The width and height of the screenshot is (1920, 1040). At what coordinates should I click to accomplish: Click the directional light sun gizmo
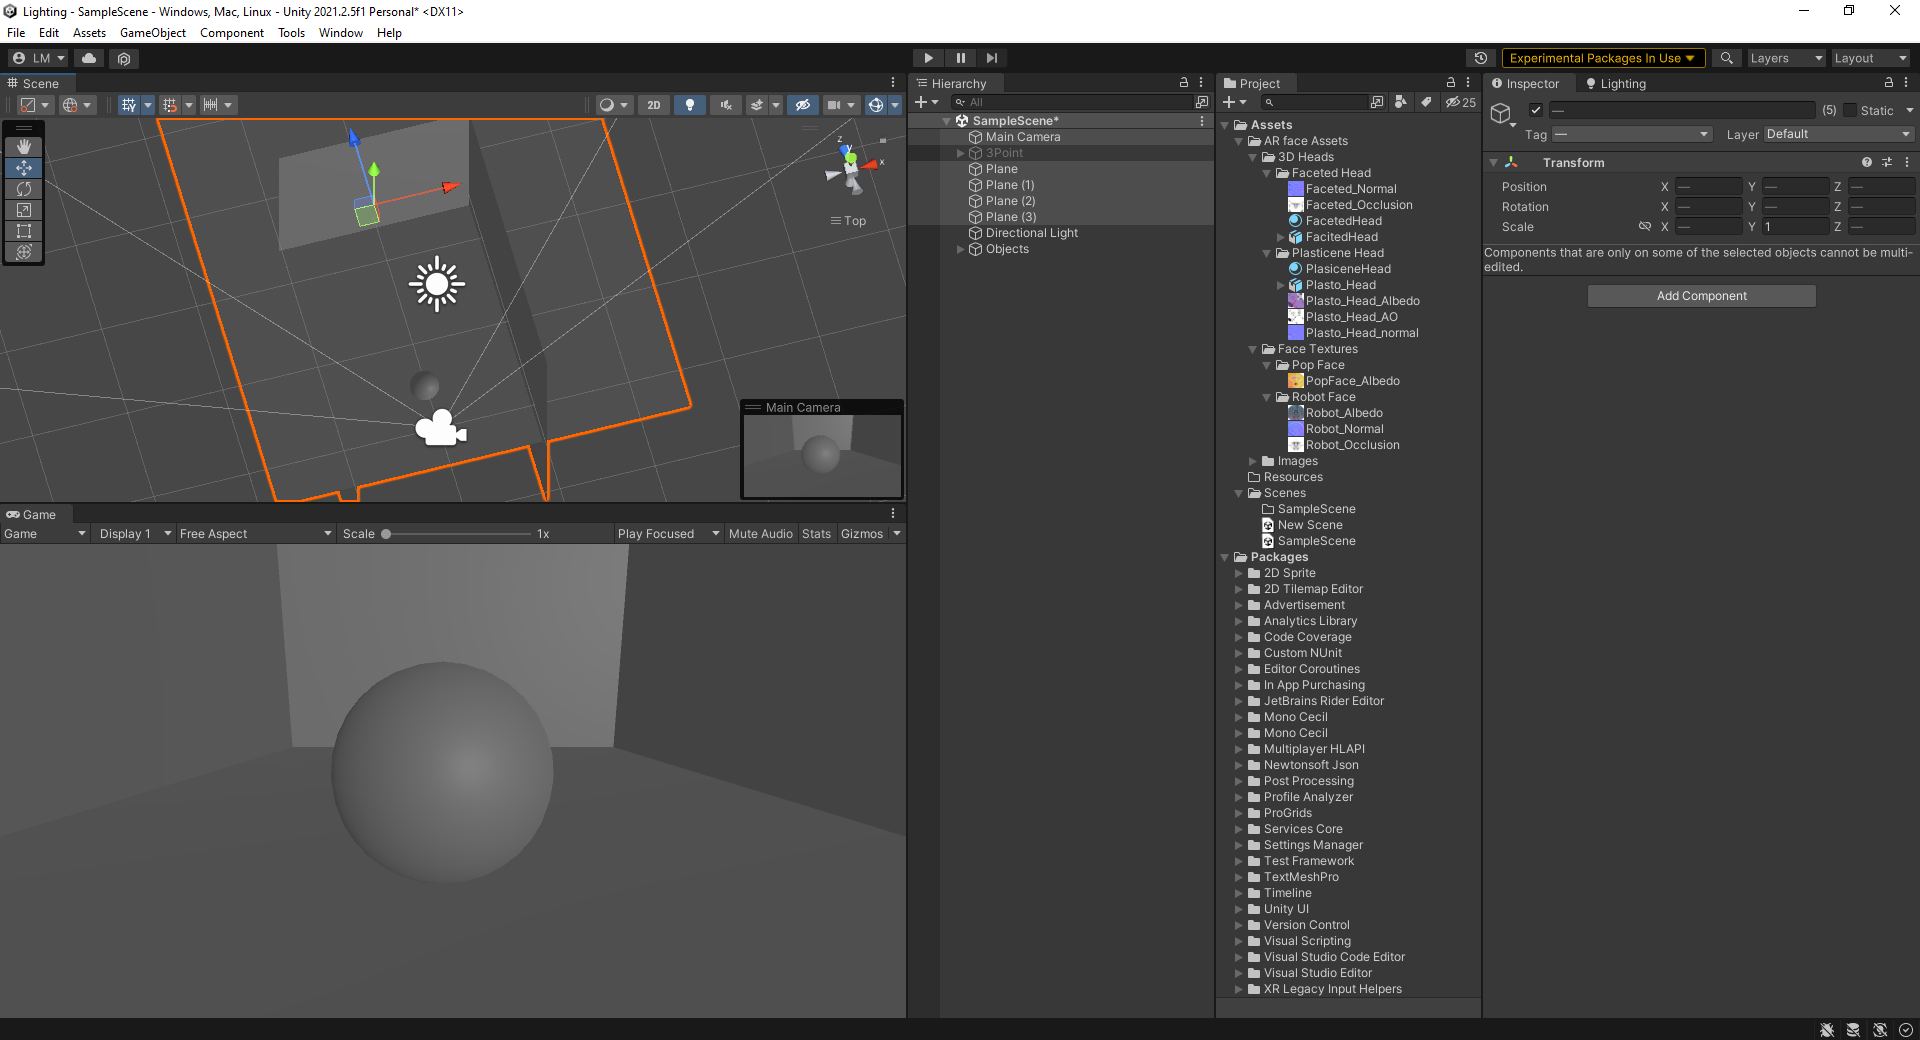[x=437, y=285]
